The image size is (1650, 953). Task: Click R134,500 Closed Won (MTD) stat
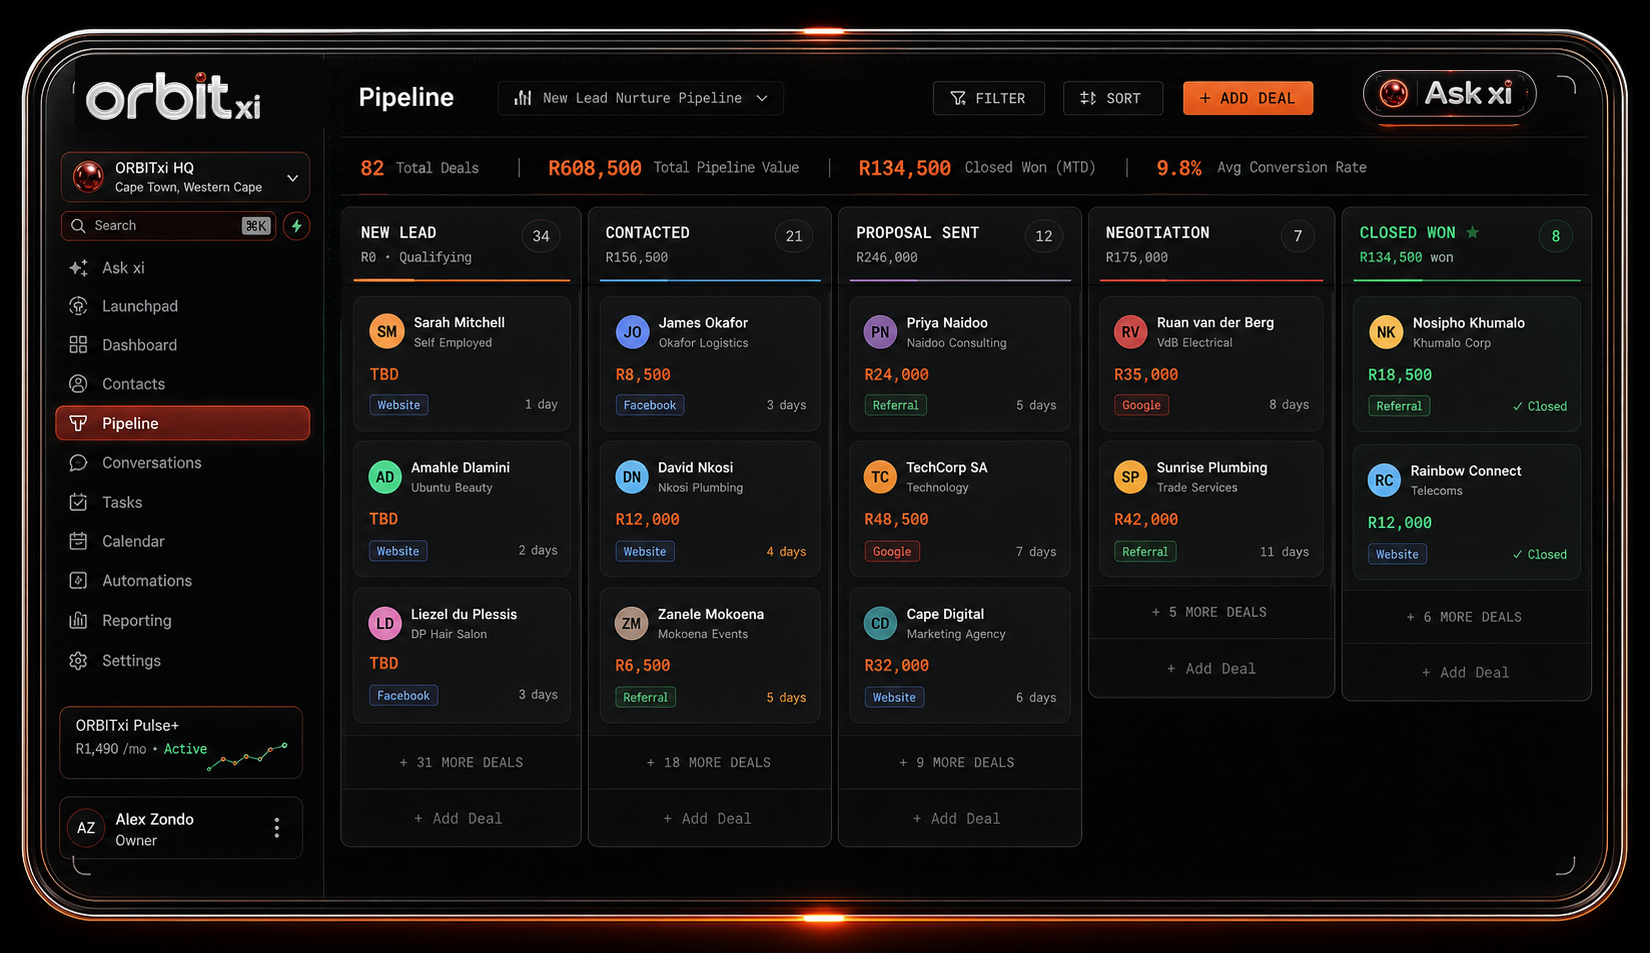point(977,168)
